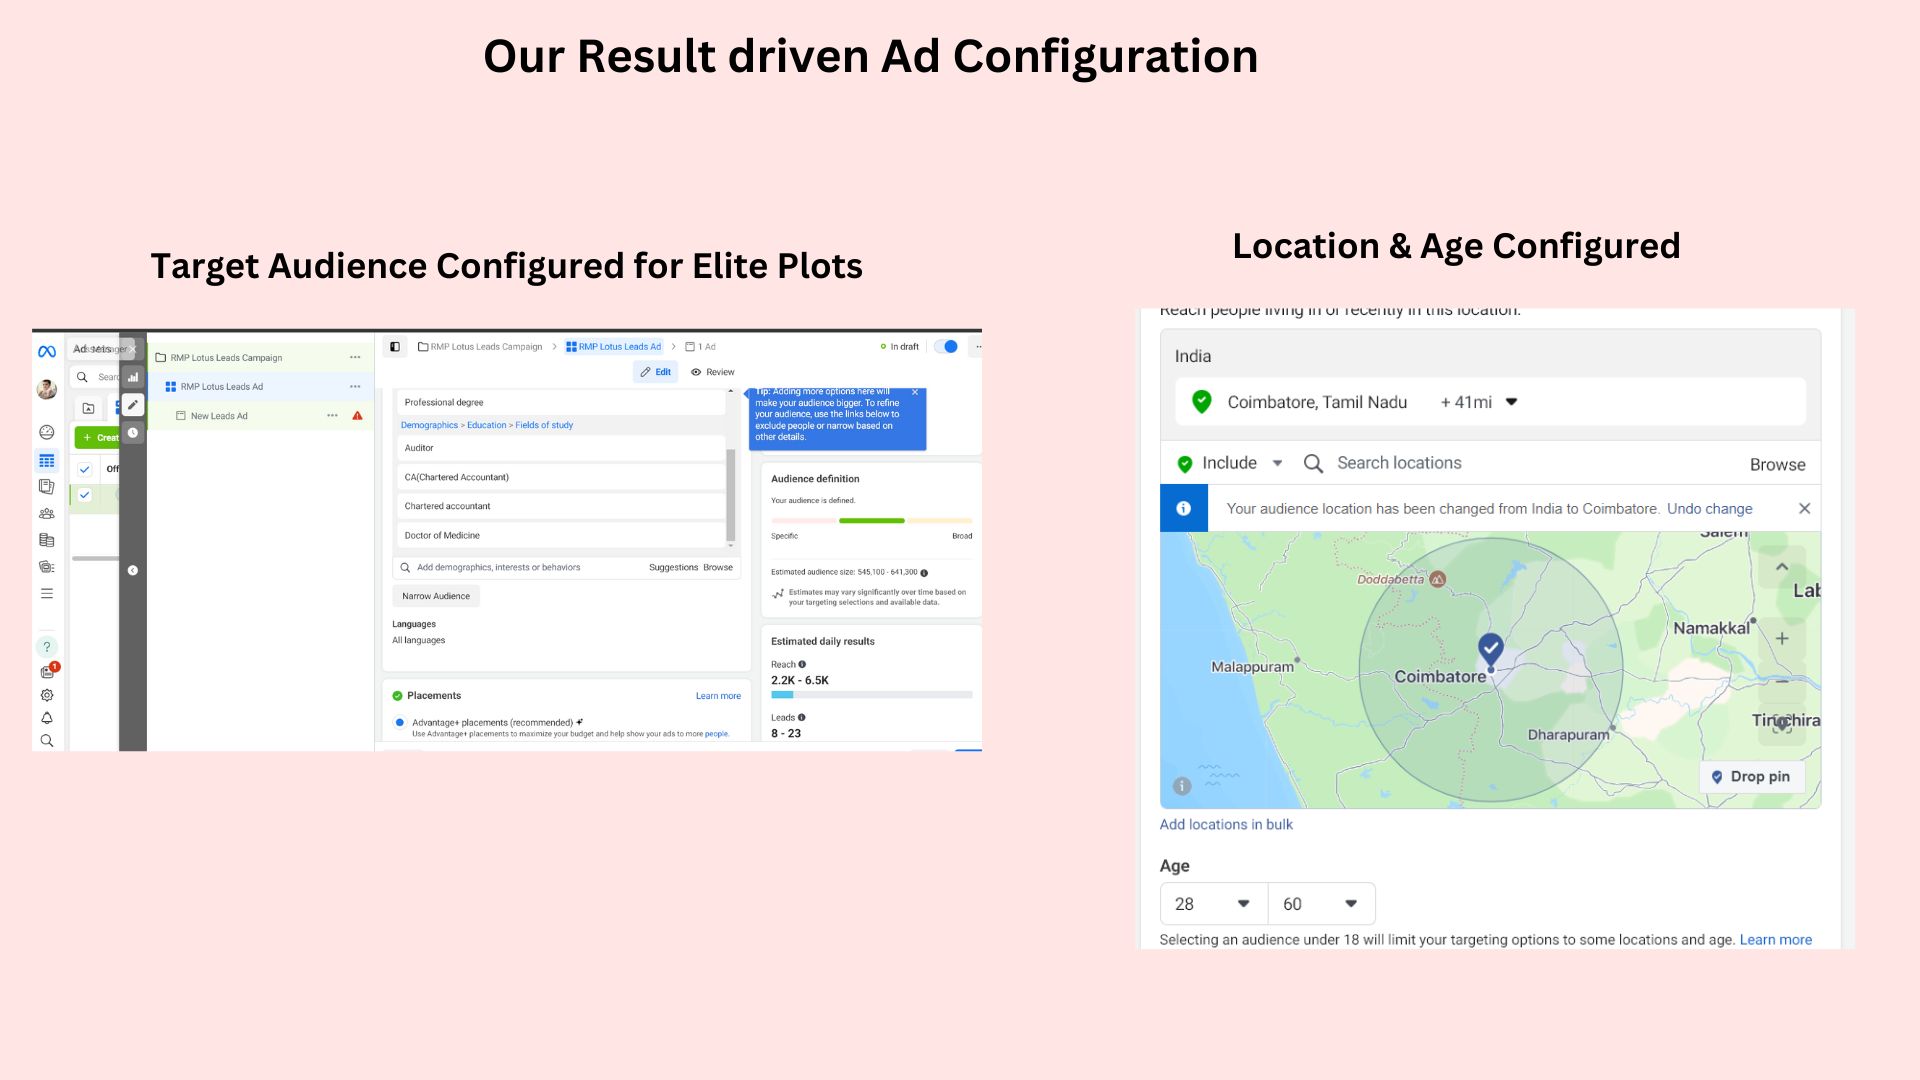Close the blue audience tip popup
Image resolution: width=1920 pixels, height=1080 pixels.
(x=915, y=392)
